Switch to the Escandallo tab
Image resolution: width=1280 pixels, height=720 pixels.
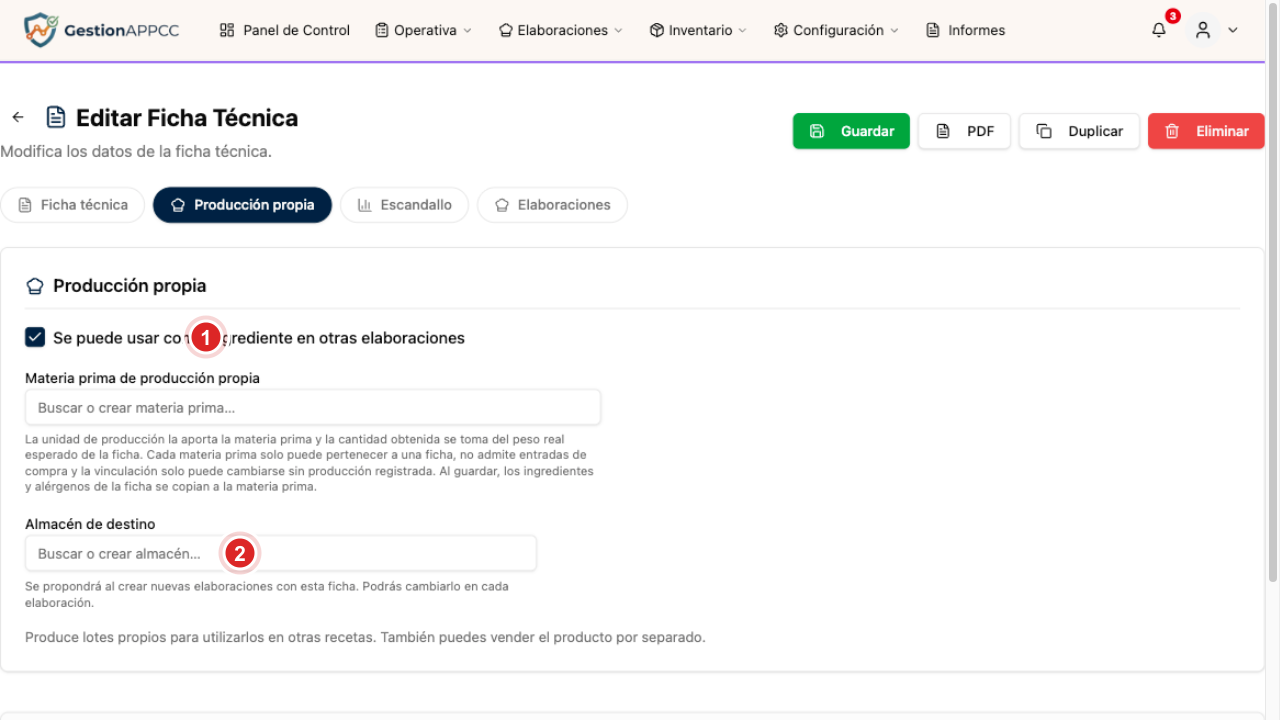coord(404,205)
